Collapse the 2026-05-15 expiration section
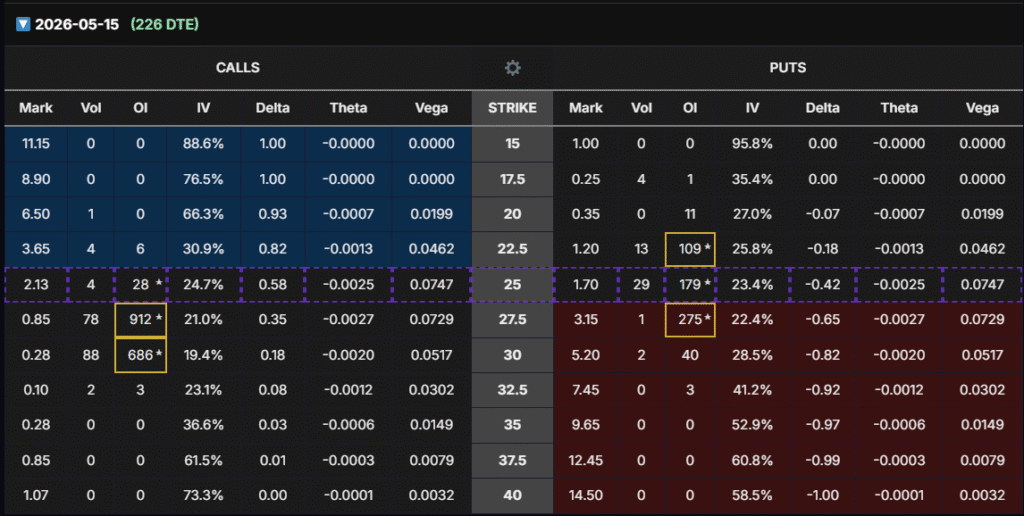Image resolution: width=1024 pixels, height=516 pixels. [x=23, y=24]
